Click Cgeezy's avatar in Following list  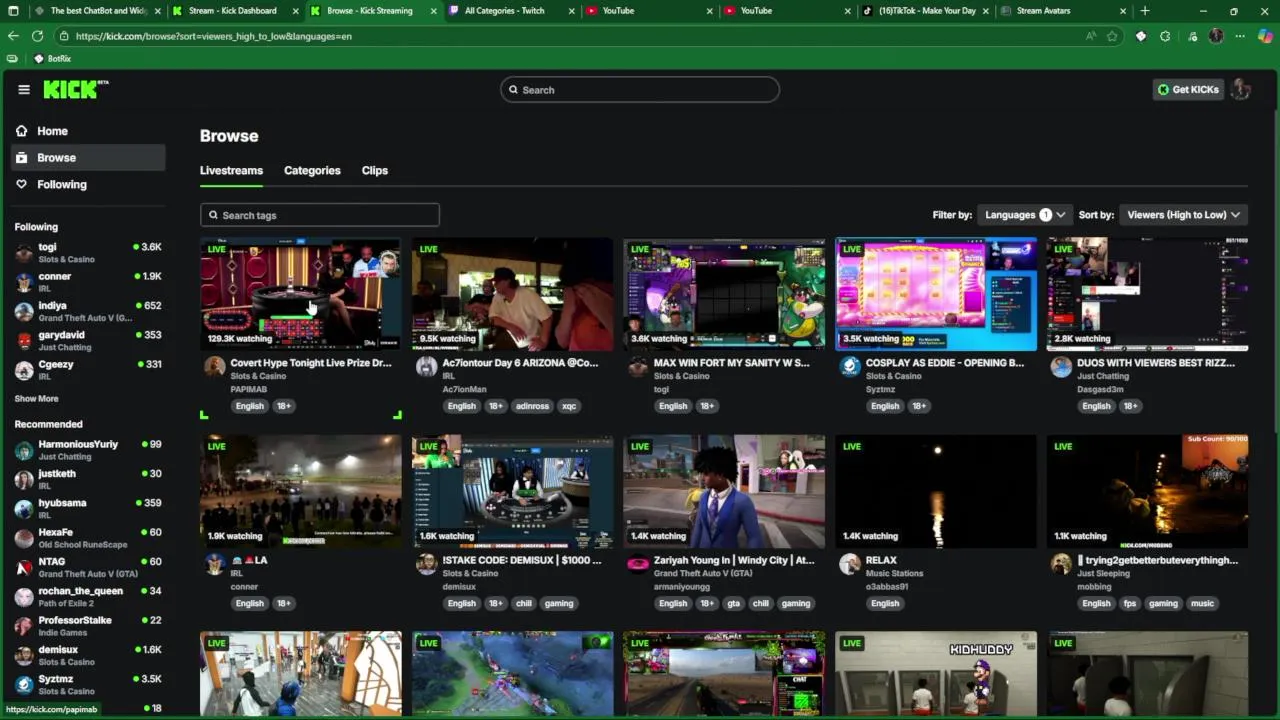[x=24, y=370]
